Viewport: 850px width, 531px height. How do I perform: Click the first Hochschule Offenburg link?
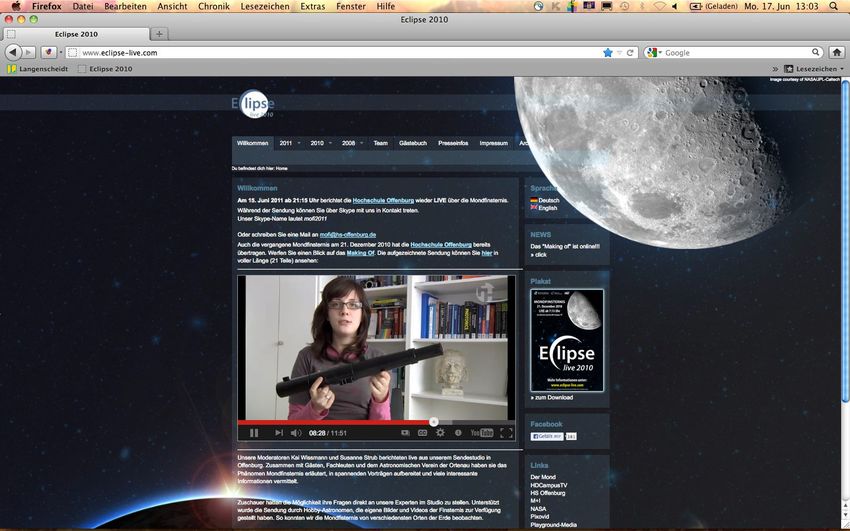(383, 200)
